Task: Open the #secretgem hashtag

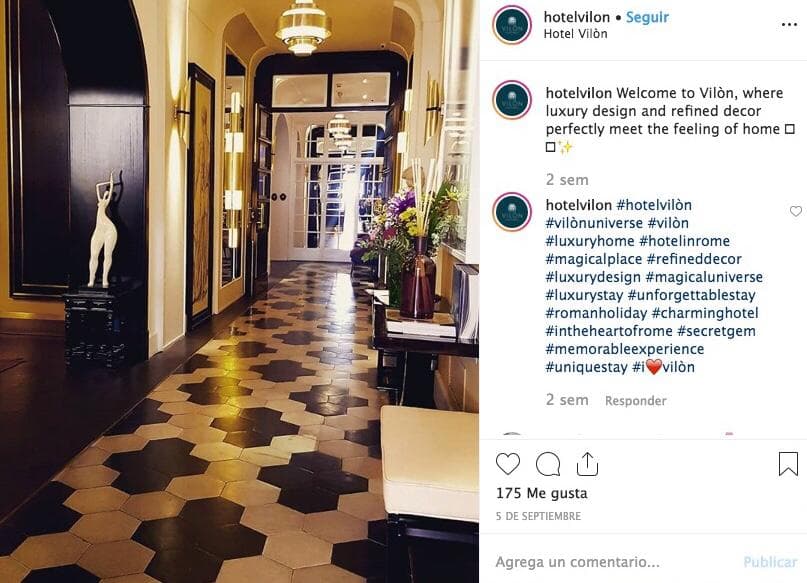Action: 716,331
